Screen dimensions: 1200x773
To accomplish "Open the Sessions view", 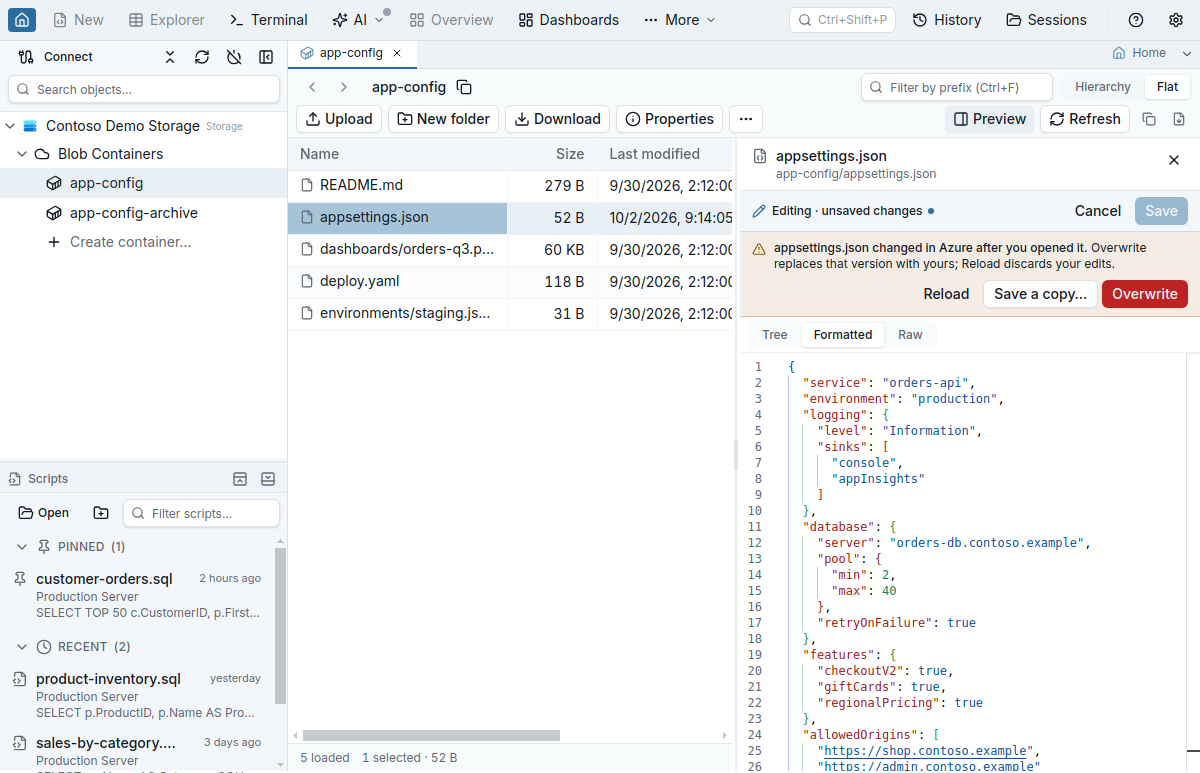I will tap(1046, 20).
